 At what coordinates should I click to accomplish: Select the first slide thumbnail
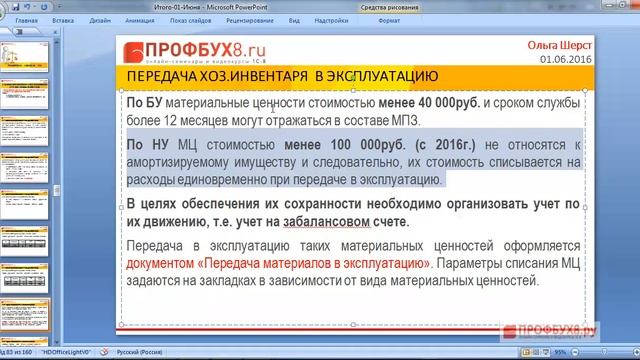click(24, 56)
